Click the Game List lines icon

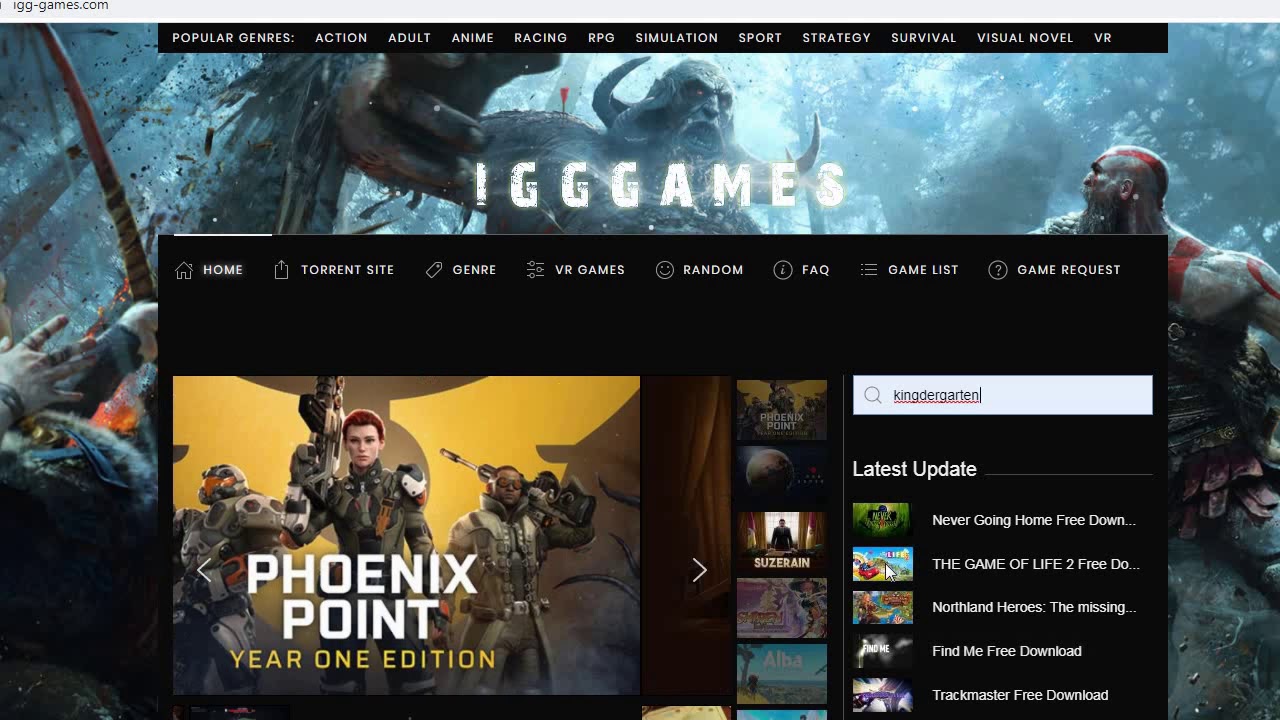869,270
